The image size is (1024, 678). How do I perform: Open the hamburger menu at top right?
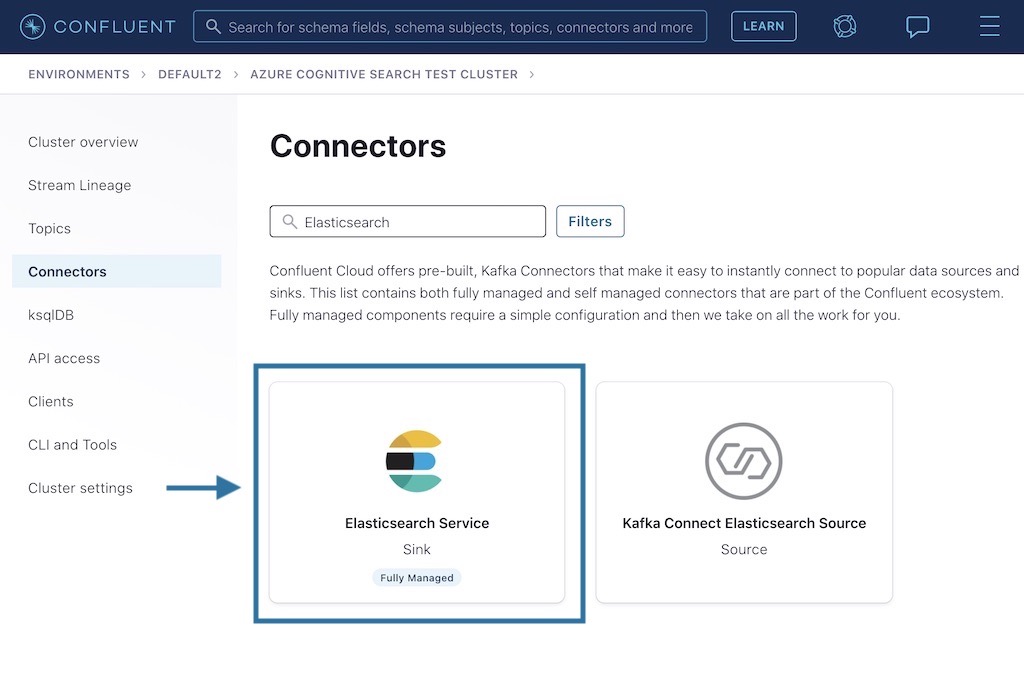989,27
